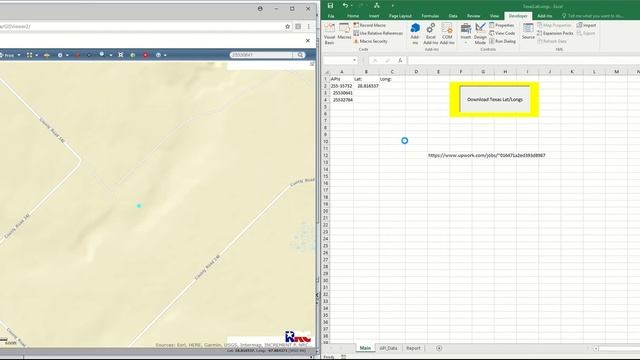Select column D header
This screenshot has height=360, width=640.
(x=416, y=72)
